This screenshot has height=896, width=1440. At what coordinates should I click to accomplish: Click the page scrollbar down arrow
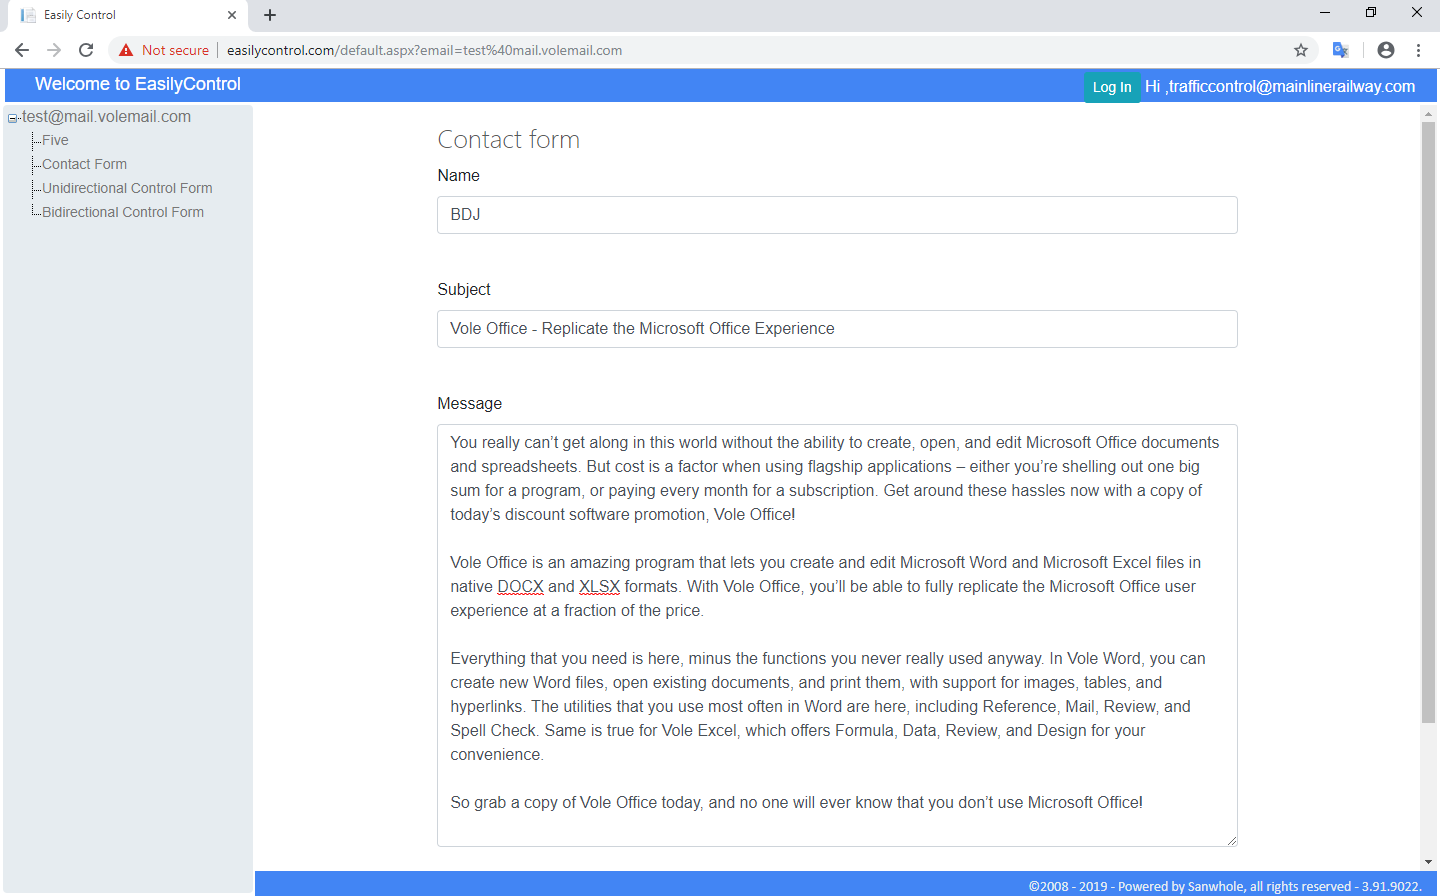[1428, 862]
